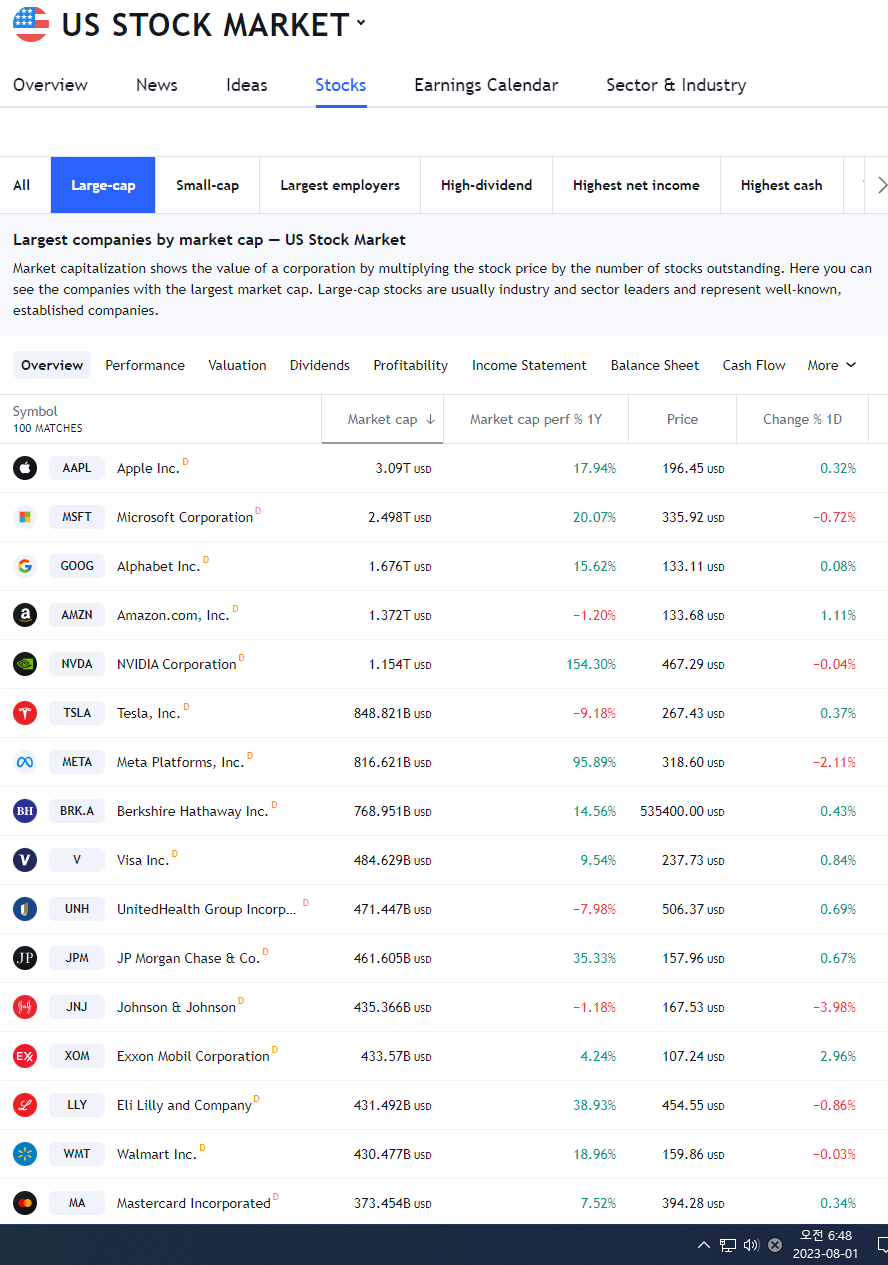The image size is (888, 1265).
Task: Click the Microsoft logo icon
Action: (25, 517)
